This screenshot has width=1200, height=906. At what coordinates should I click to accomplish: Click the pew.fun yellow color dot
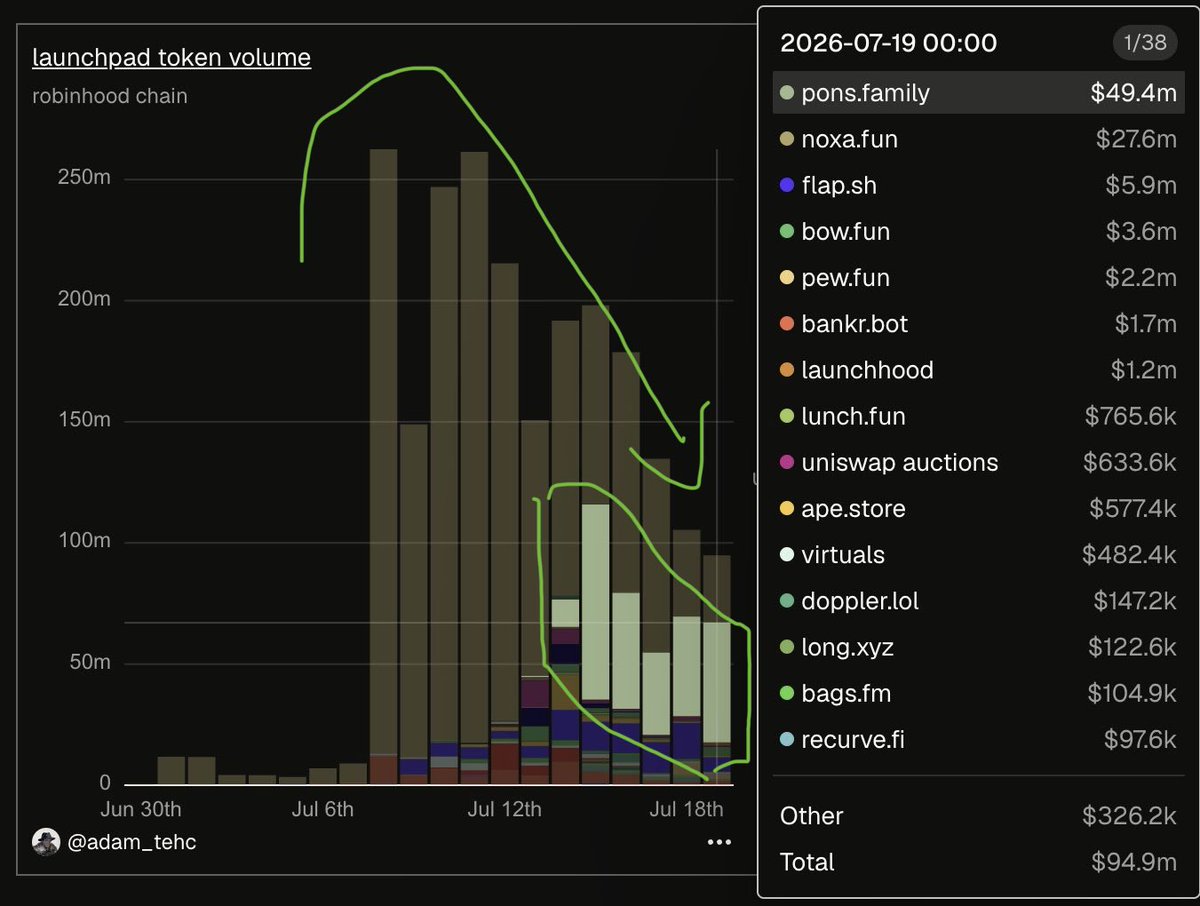coord(787,278)
